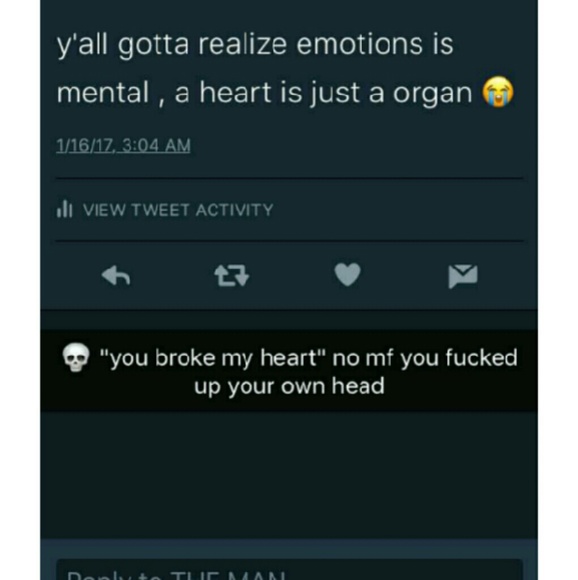Image resolution: width=578 pixels, height=580 pixels.
Task: Click the word "fucked" in the caption
Action: click(x=481, y=357)
